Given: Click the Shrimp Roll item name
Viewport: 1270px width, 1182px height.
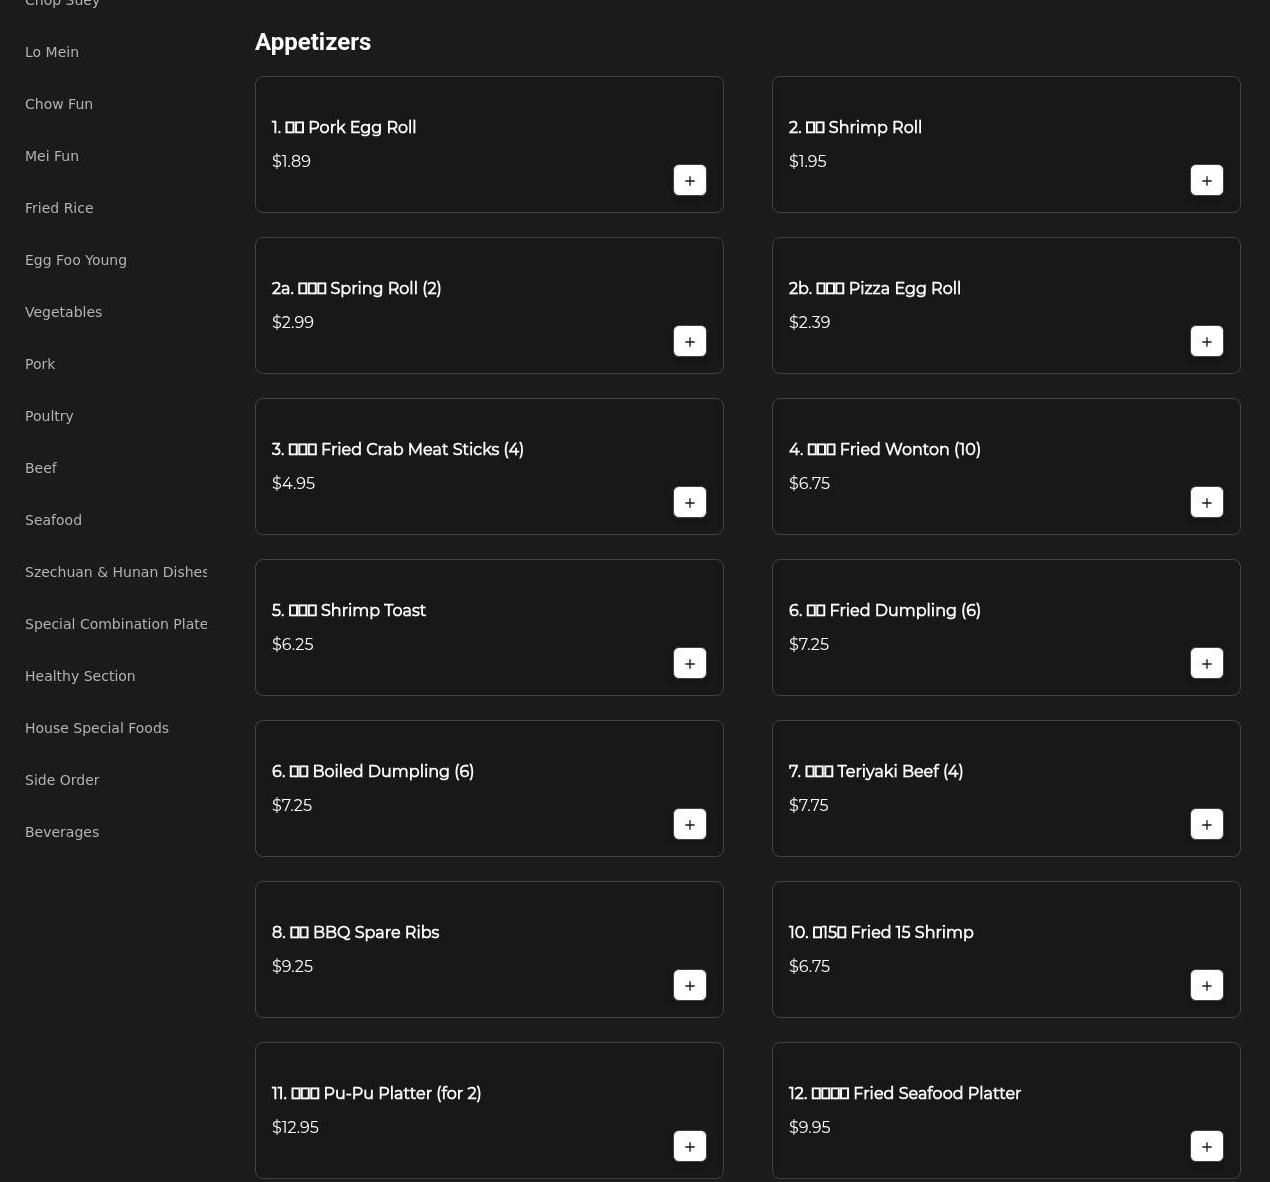Looking at the screenshot, I should 855,127.
